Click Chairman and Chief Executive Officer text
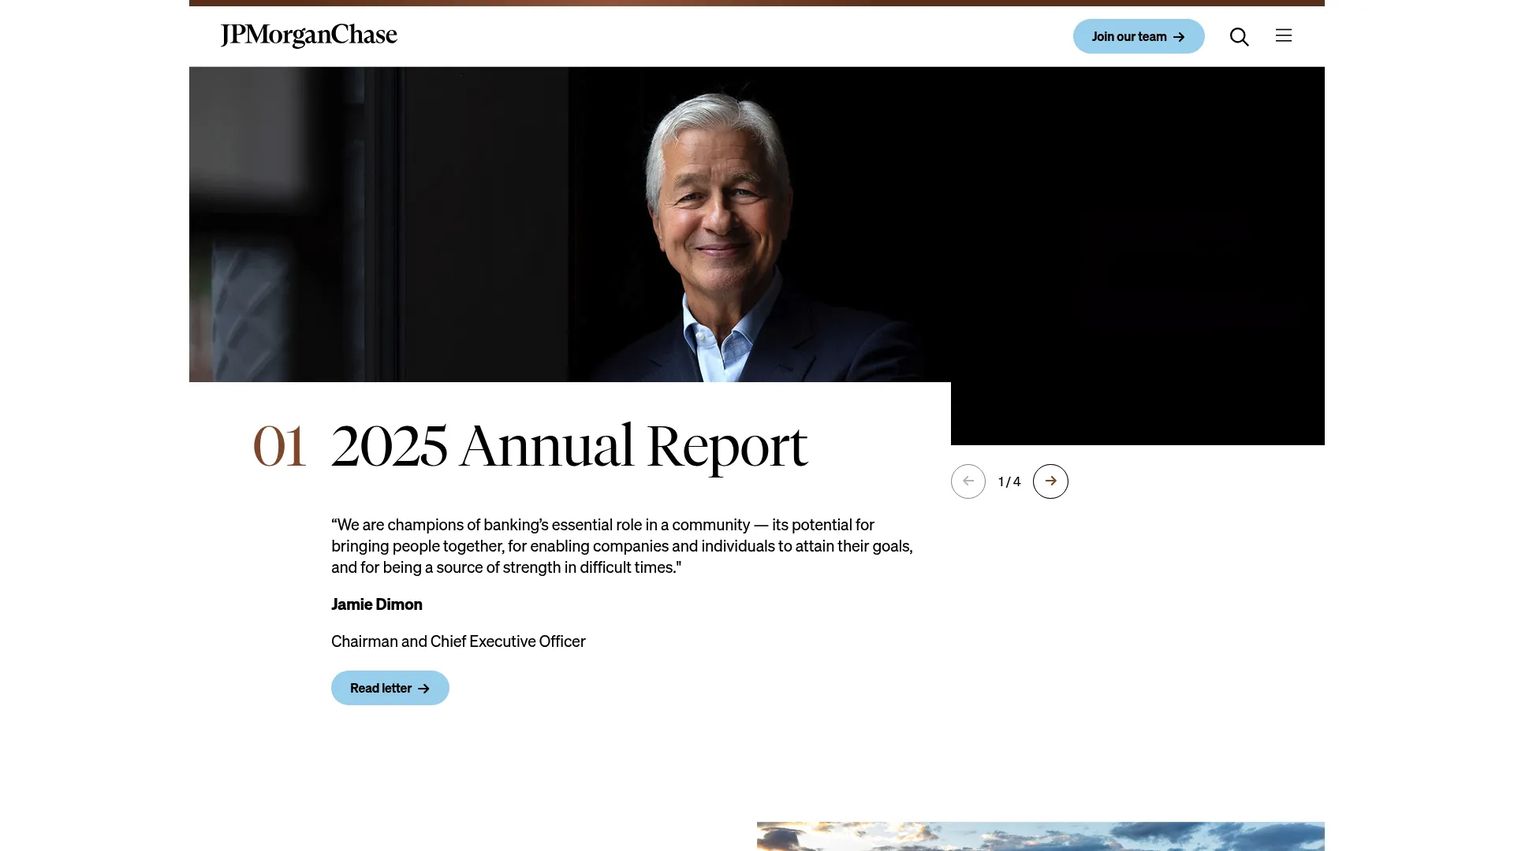The height and width of the screenshot is (851, 1514). tap(458, 641)
